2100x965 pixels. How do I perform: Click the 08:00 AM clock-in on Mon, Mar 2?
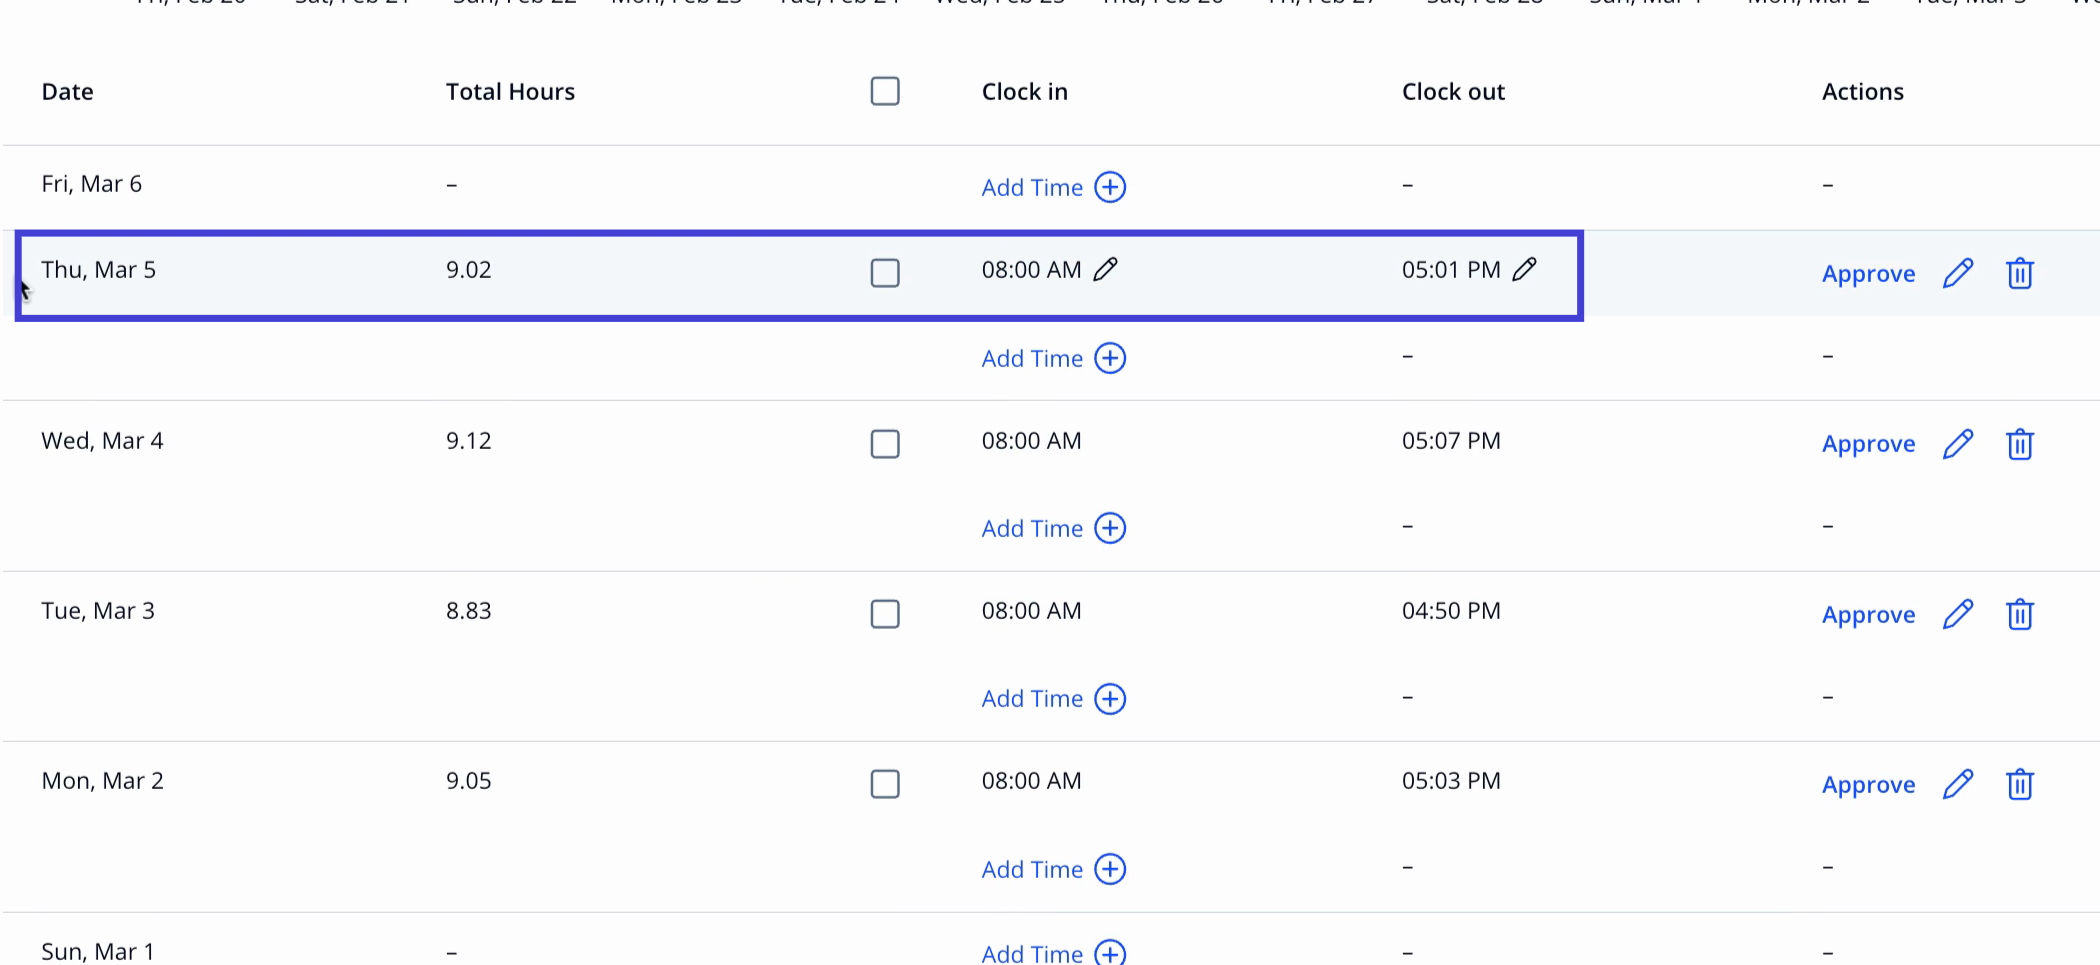tap(1031, 781)
